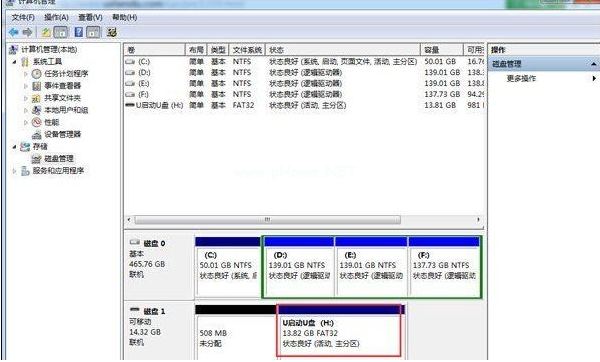Click the Forward arrow toolbar icon
600x362 pixels.
[27, 33]
